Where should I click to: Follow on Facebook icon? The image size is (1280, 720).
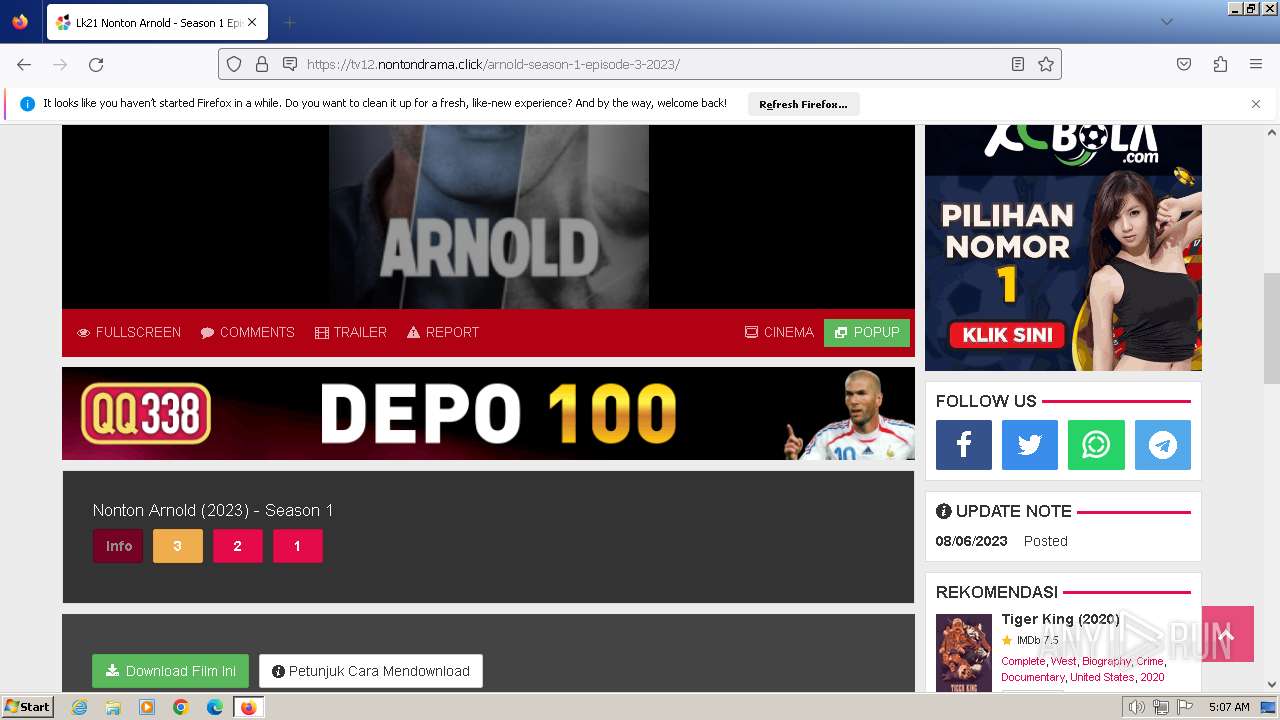964,445
